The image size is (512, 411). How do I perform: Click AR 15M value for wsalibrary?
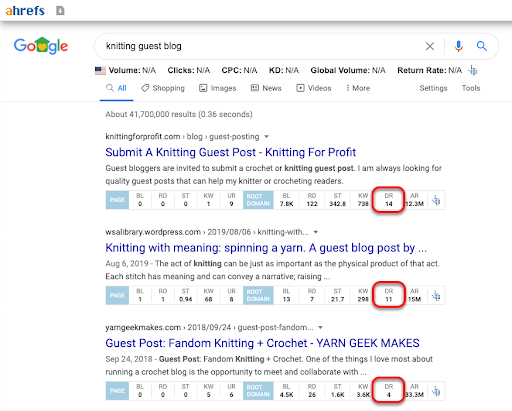414,299
